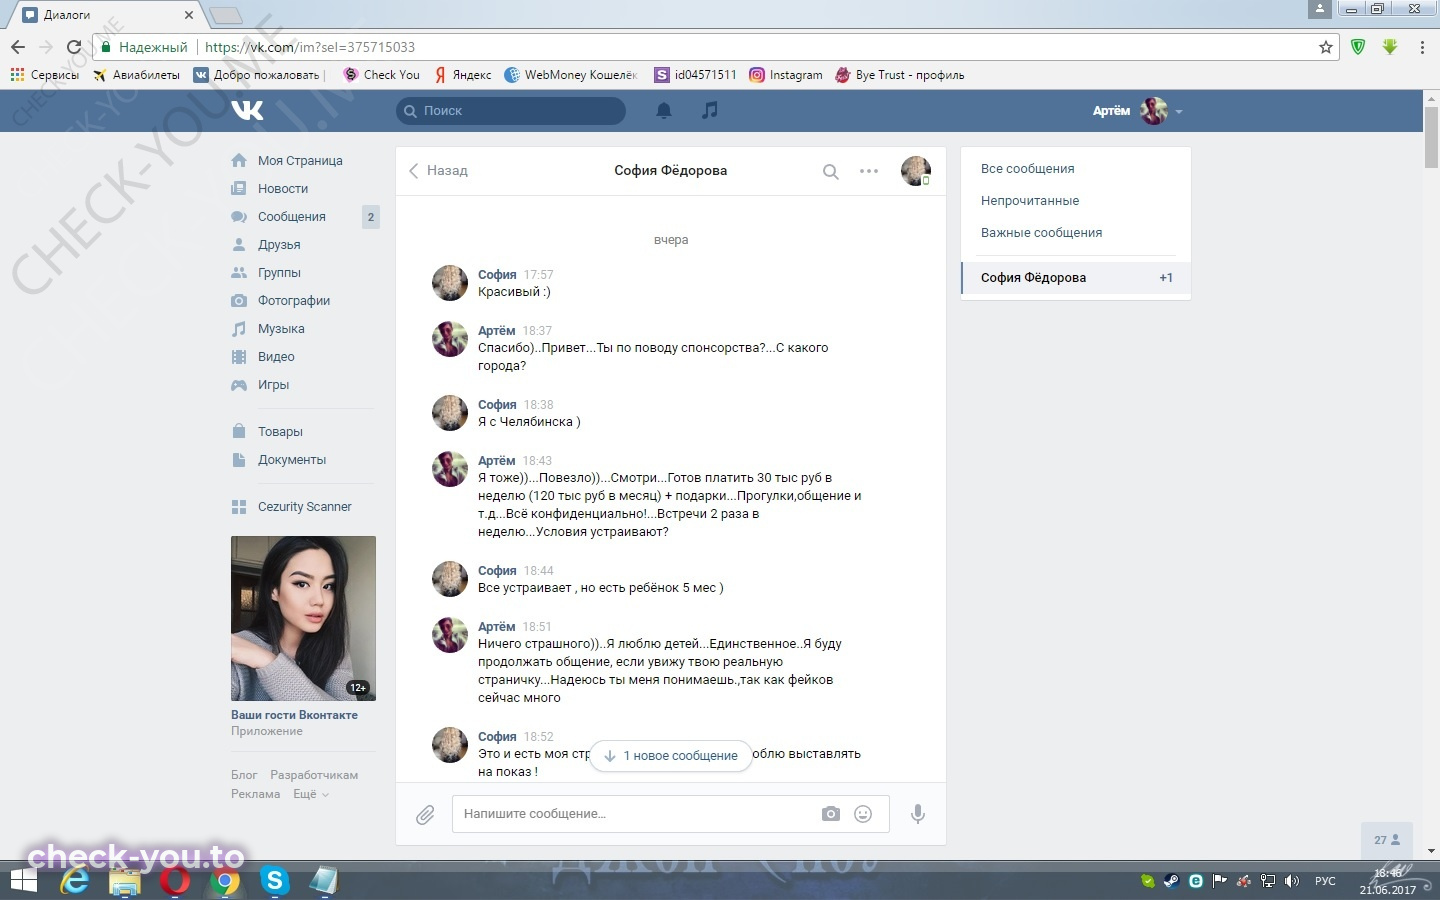Screen dimensions: 1440x900
Task: Select Непрочитанные filter
Action: (x=1029, y=200)
